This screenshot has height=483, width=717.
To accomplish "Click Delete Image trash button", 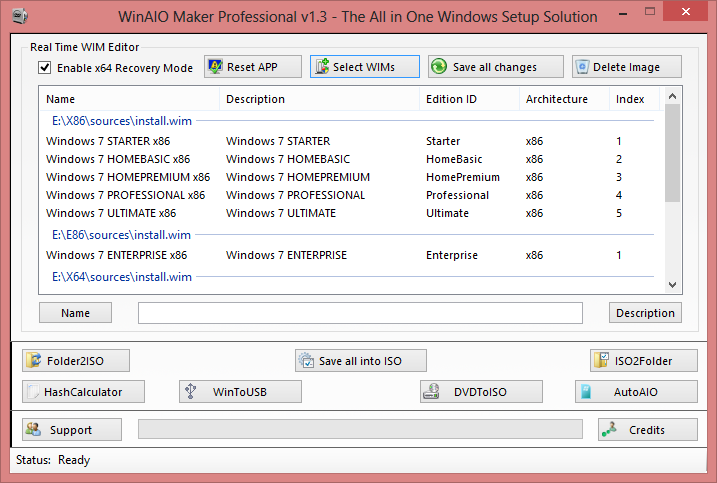I will [627, 67].
